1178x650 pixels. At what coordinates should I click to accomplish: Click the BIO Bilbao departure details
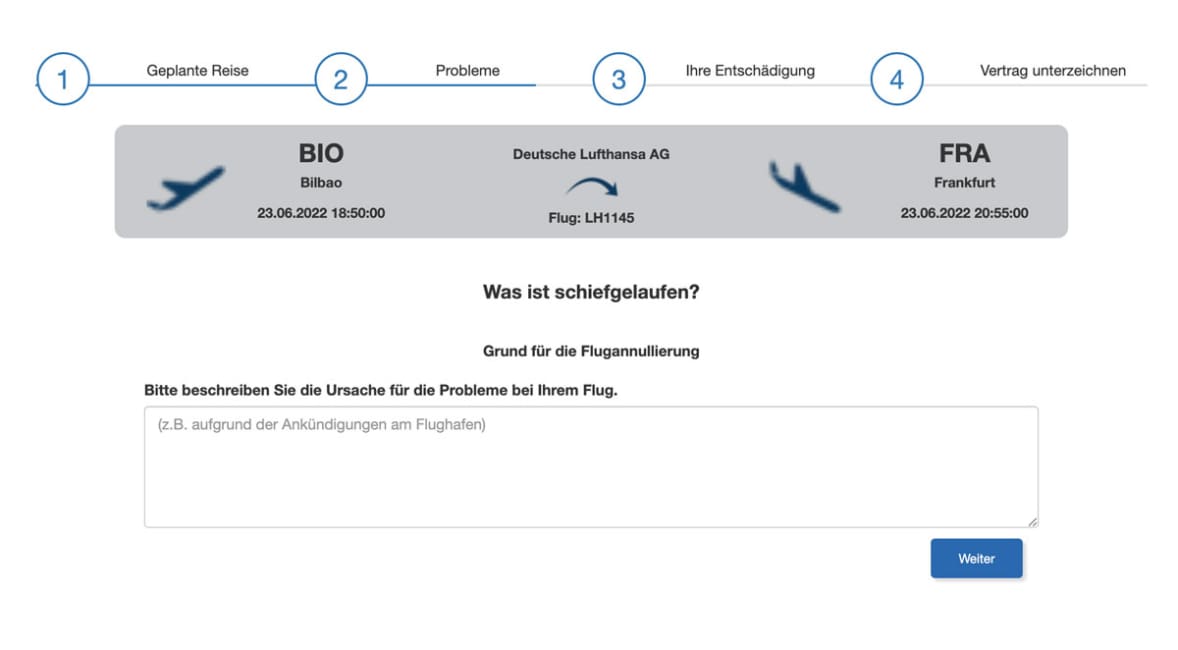coord(322,180)
